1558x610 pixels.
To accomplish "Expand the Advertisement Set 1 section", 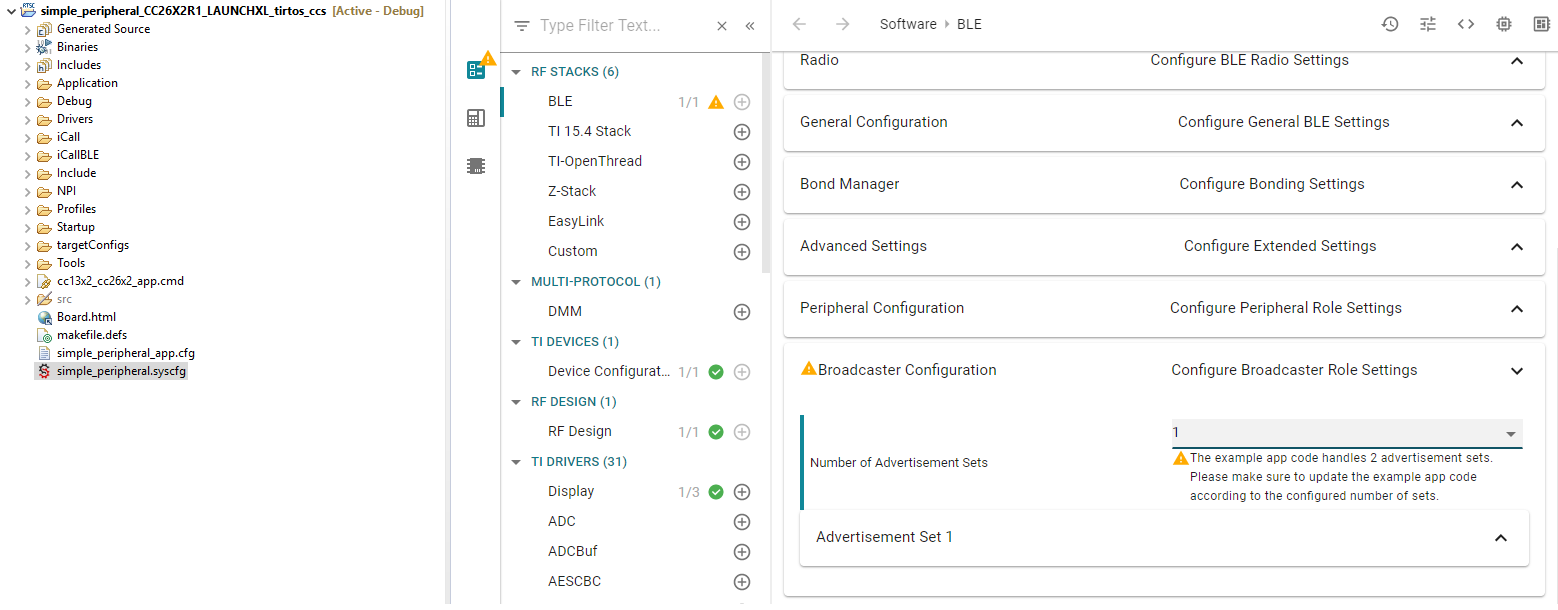I will 1500,538.
